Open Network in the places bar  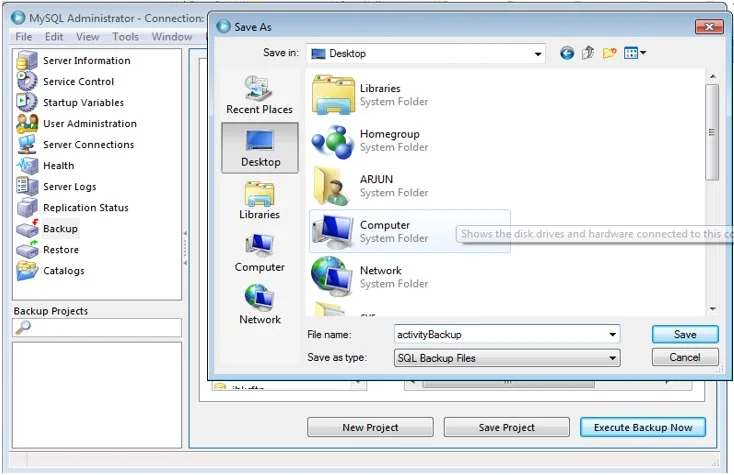coord(260,305)
